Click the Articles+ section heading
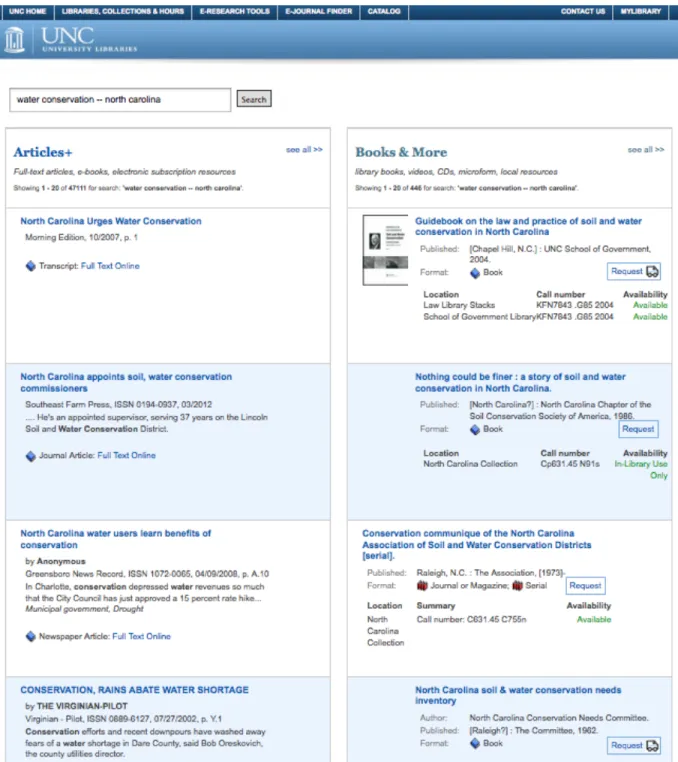 [x=43, y=152]
